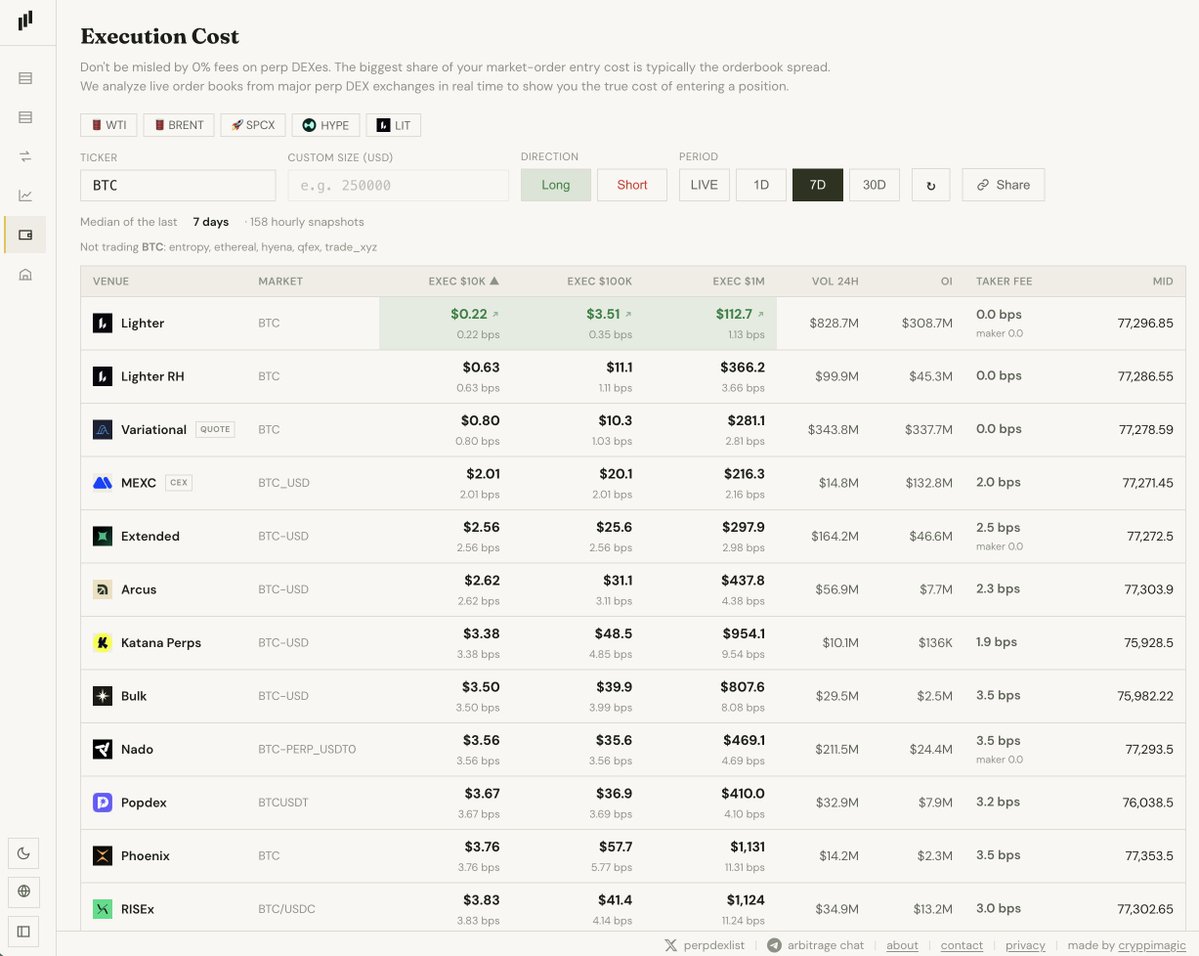
Task: Click the Arcus venue logo
Action: [102, 590]
